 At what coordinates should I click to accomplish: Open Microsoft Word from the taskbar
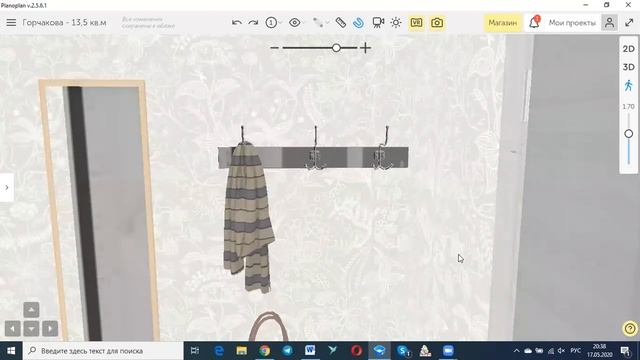pyautogui.click(x=310, y=351)
